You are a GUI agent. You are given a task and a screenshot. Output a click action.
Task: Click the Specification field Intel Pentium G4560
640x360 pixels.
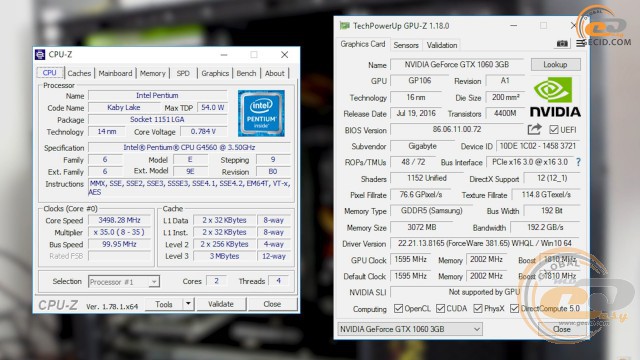(189, 147)
